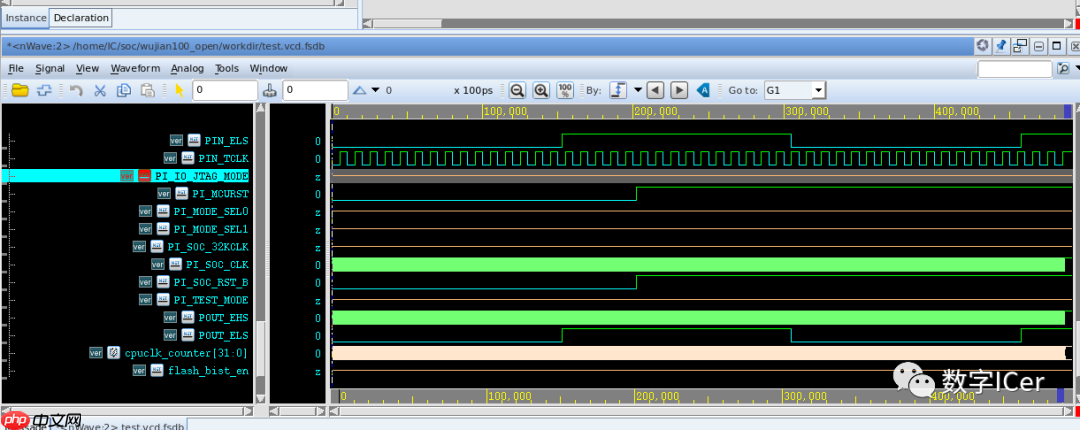This screenshot has width=1080, height=430.
Task: Click the Zoom In magnifier icon
Action: coord(541,90)
